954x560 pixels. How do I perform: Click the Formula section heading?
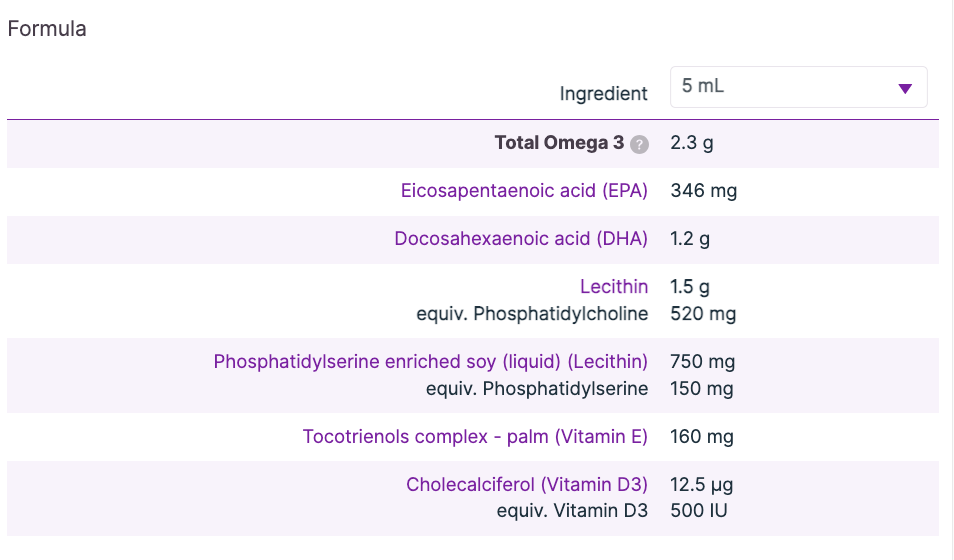pos(47,29)
